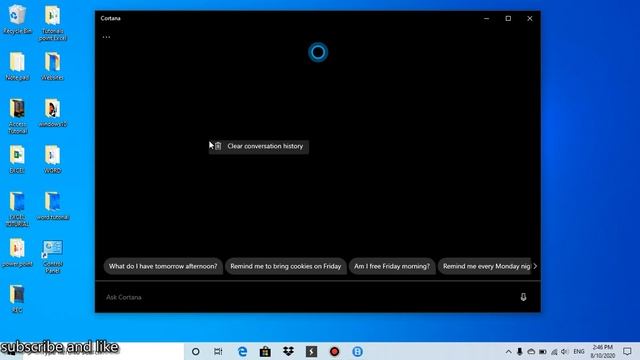The image size is (640, 360).
Task: Click the Cortana circle on taskbar
Action: [x=196, y=351]
